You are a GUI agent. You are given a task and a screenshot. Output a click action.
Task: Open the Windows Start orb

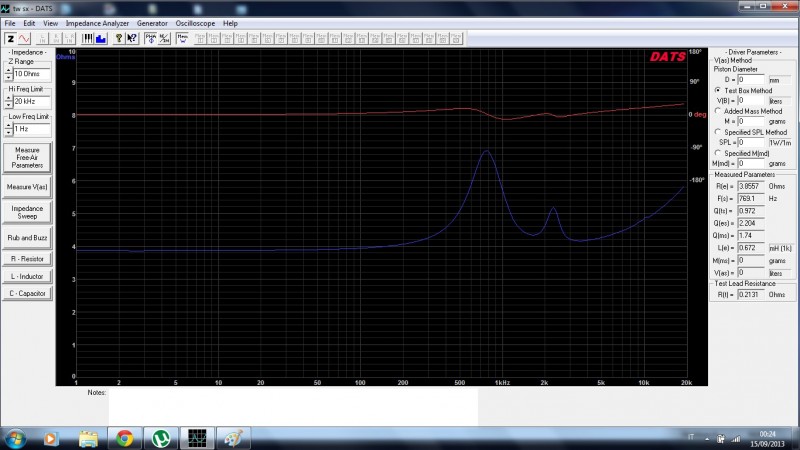point(15,438)
